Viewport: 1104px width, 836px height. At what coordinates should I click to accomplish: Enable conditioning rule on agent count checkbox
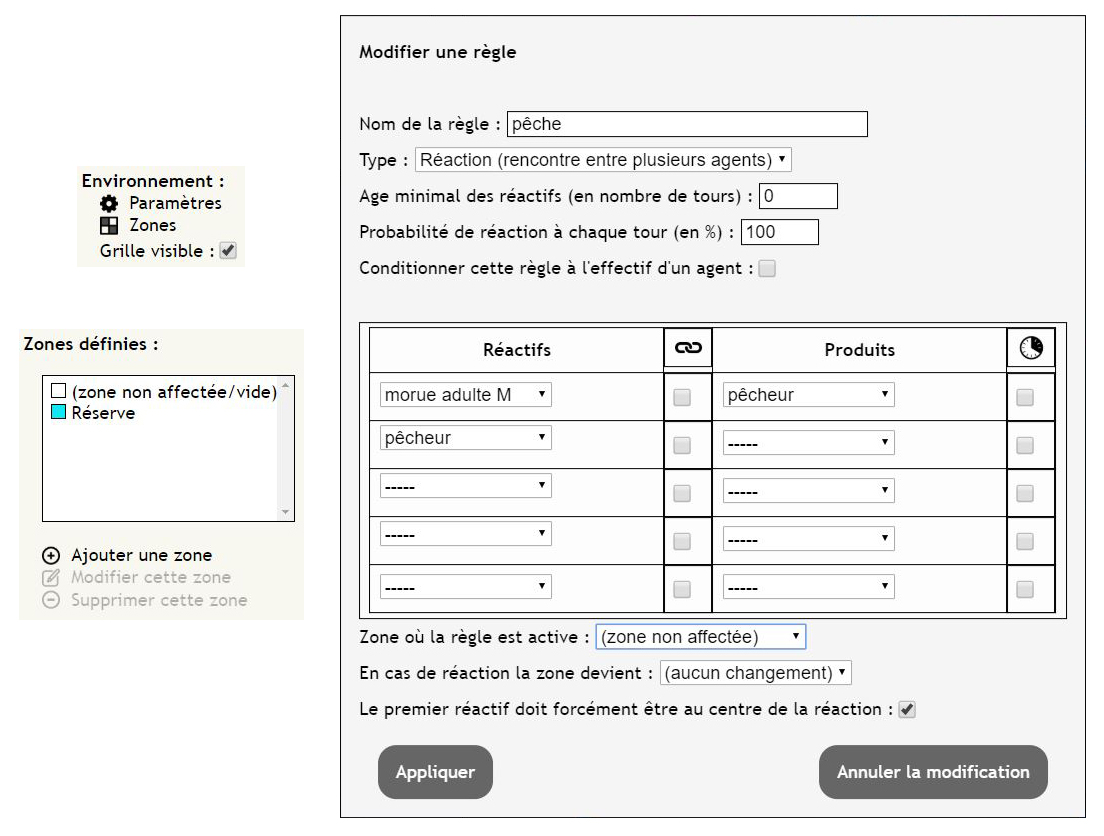(767, 268)
